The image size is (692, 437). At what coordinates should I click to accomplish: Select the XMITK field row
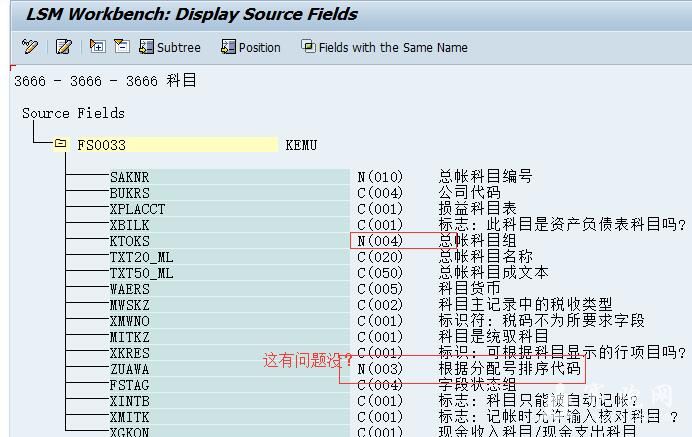click(229, 417)
